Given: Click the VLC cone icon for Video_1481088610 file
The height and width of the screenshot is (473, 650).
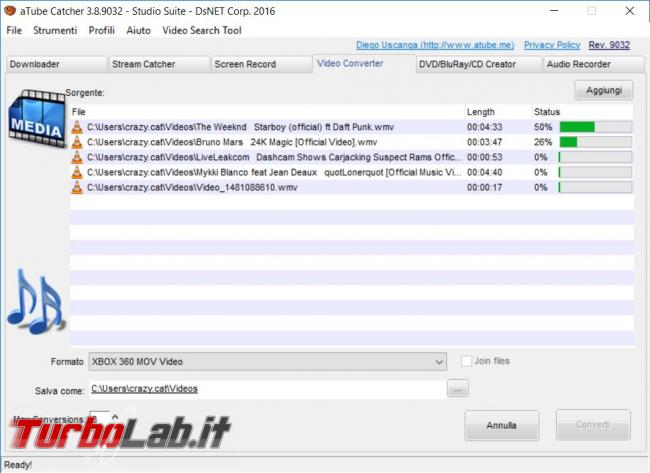Looking at the screenshot, I should (77, 187).
